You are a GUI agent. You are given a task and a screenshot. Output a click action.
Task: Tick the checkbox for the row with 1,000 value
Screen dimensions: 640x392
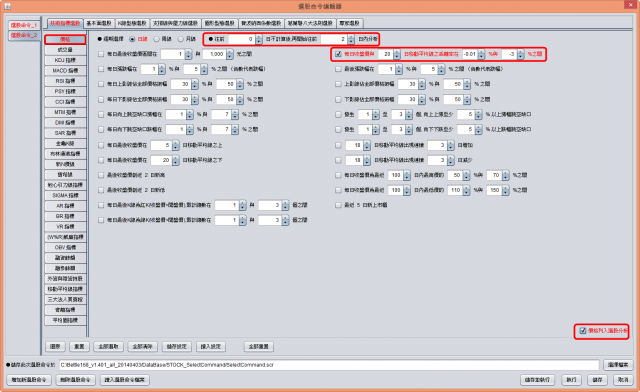click(x=101, y=54)
